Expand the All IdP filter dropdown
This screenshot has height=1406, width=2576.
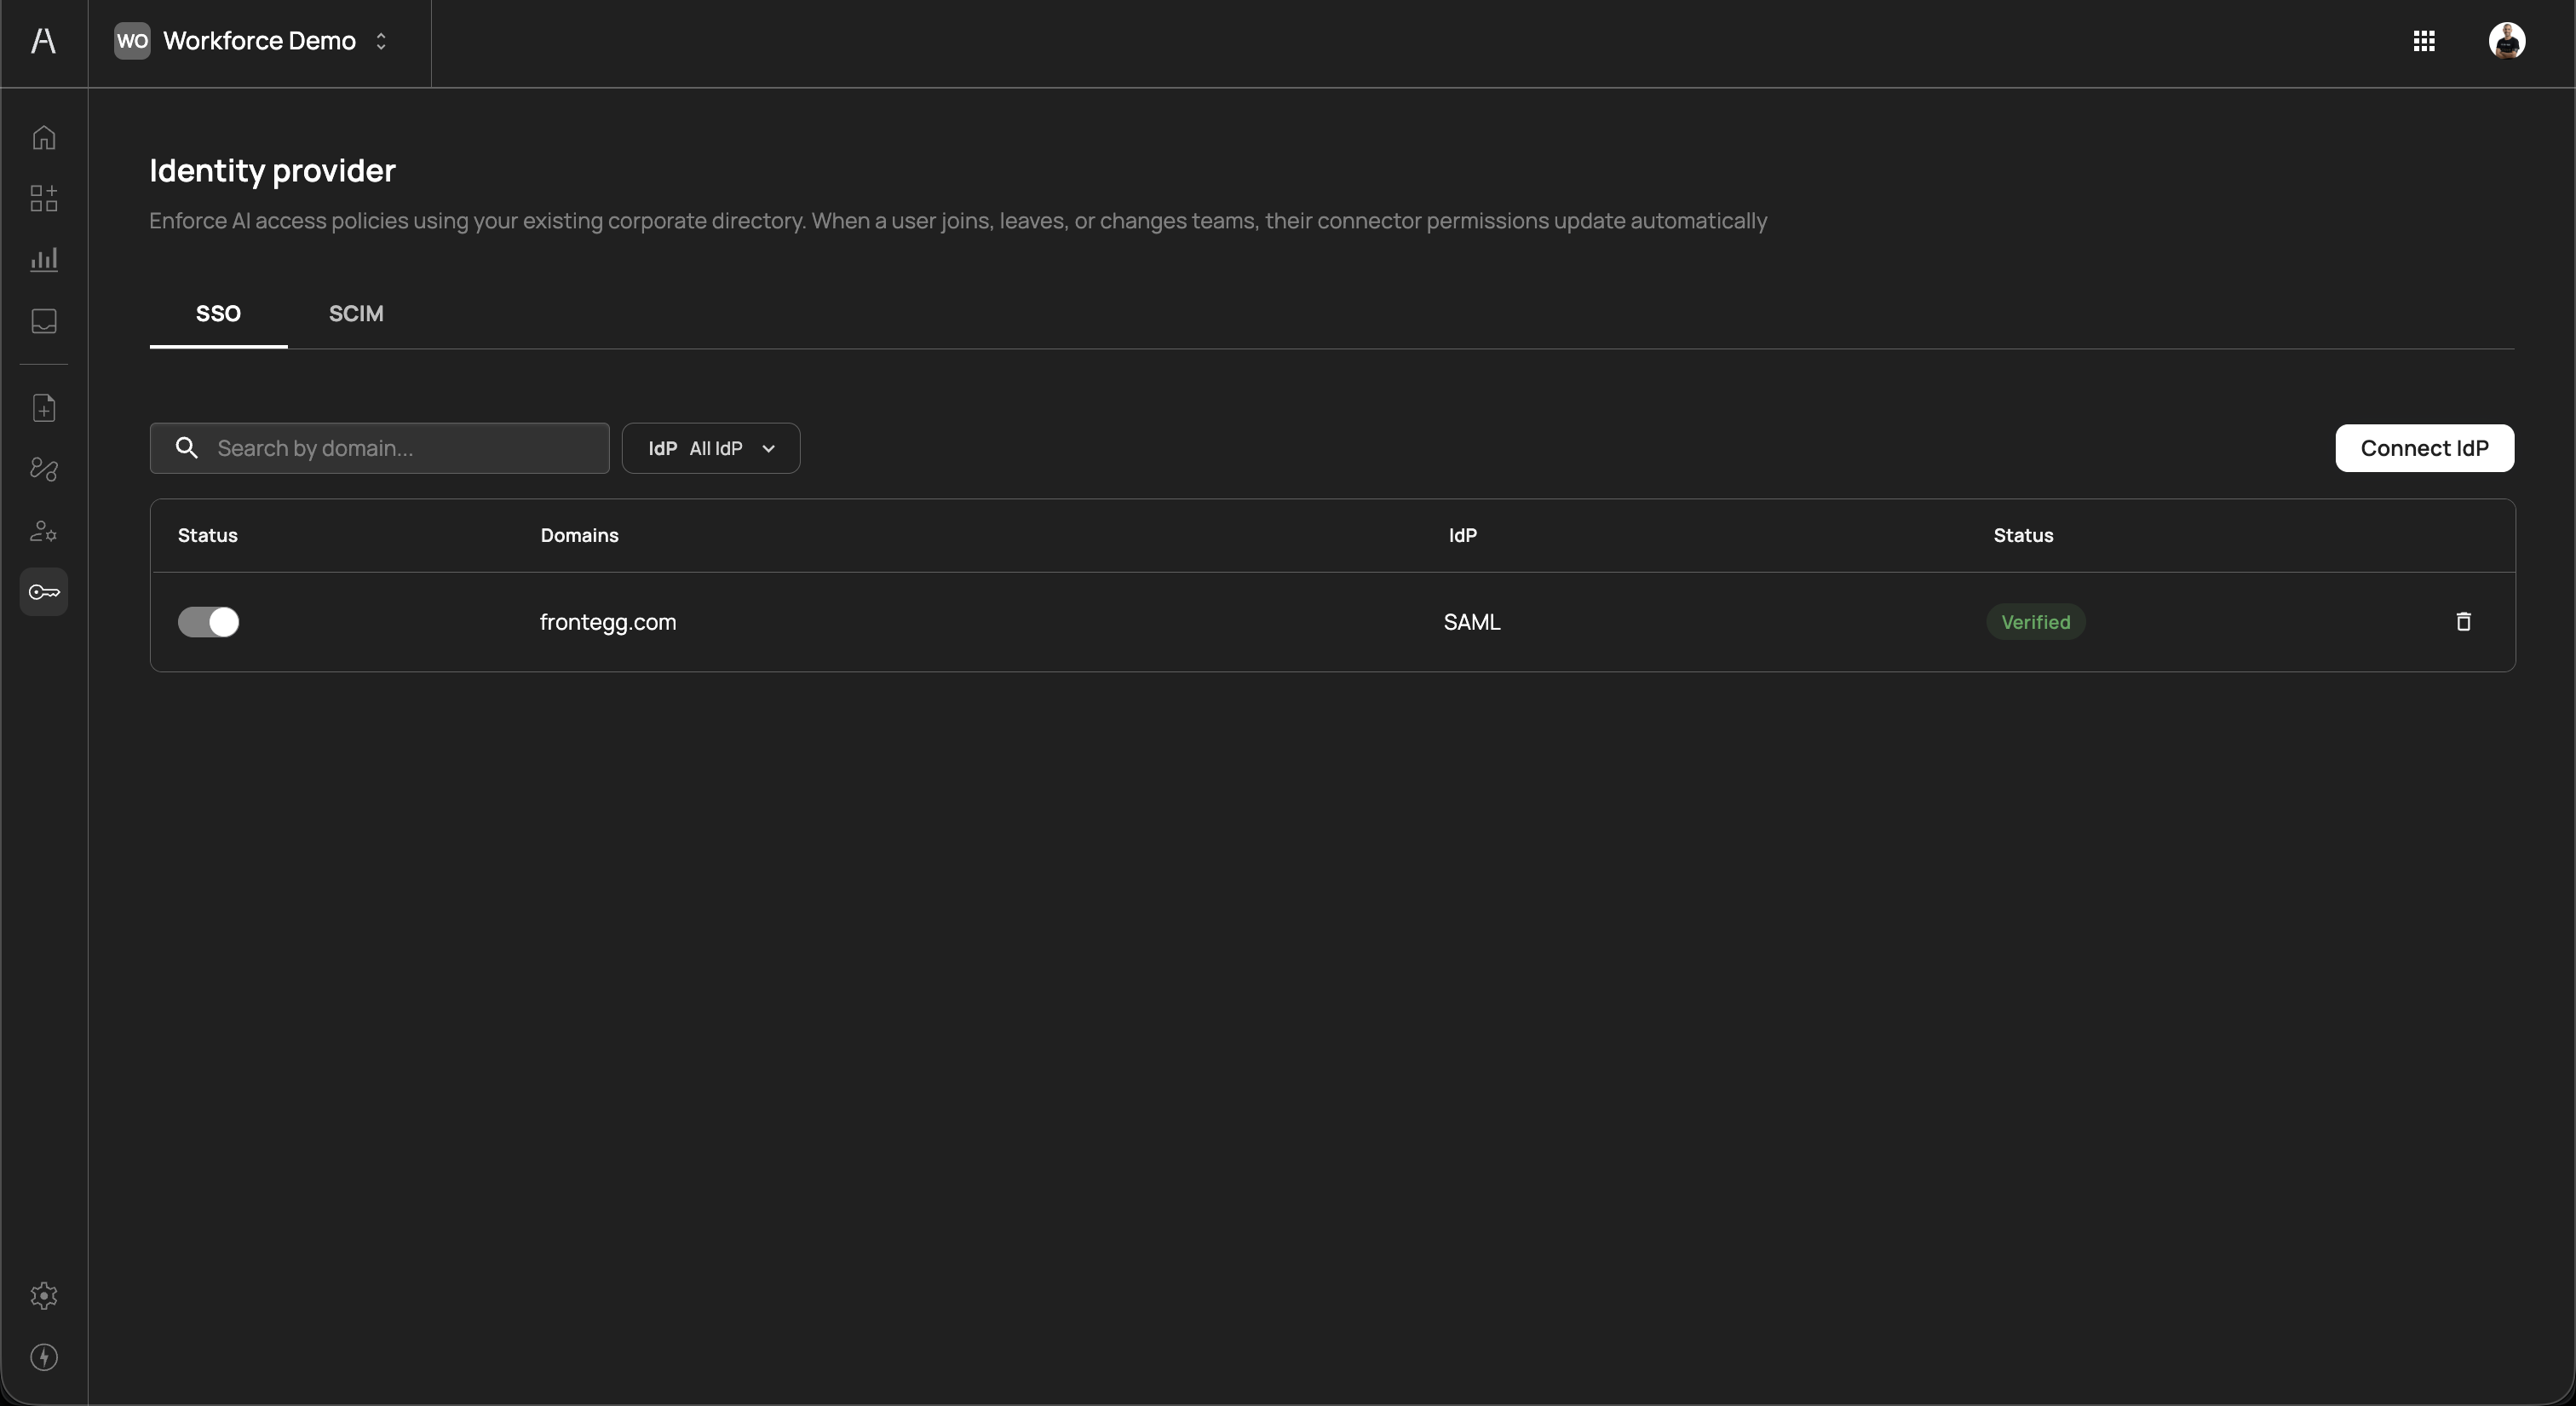710,448
